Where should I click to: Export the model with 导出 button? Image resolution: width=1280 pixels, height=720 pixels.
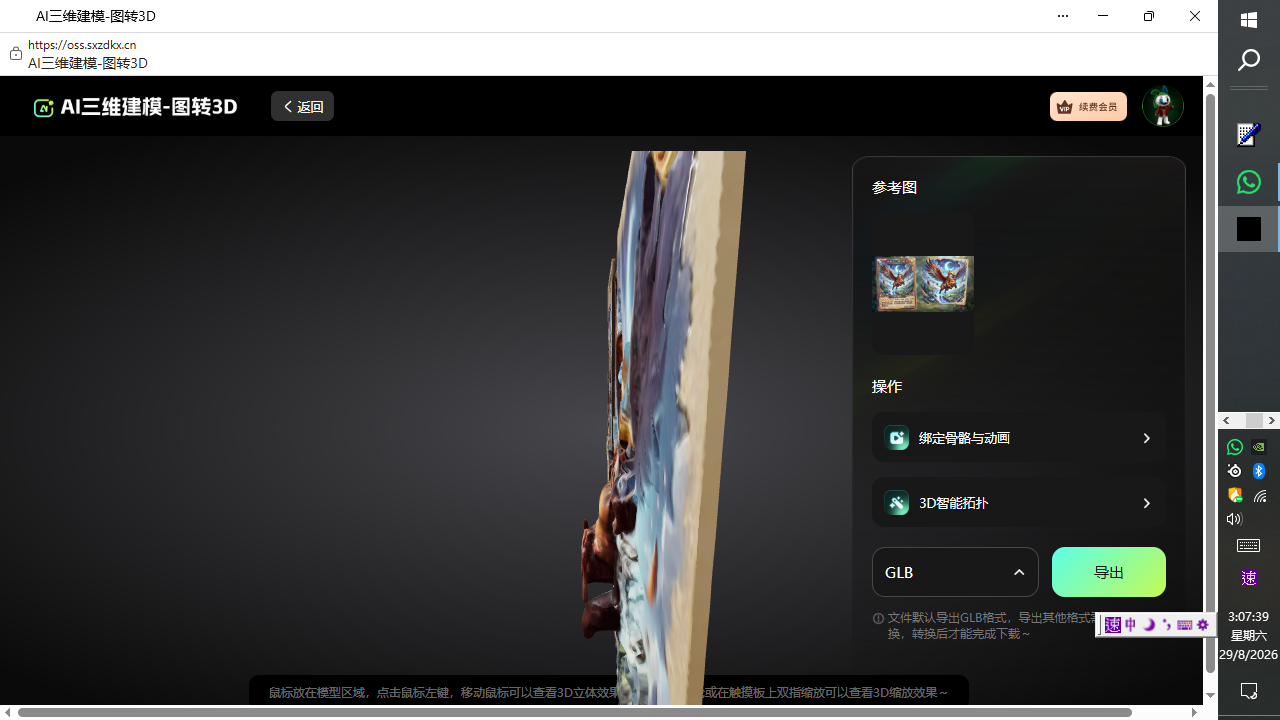coord(1109,572)
